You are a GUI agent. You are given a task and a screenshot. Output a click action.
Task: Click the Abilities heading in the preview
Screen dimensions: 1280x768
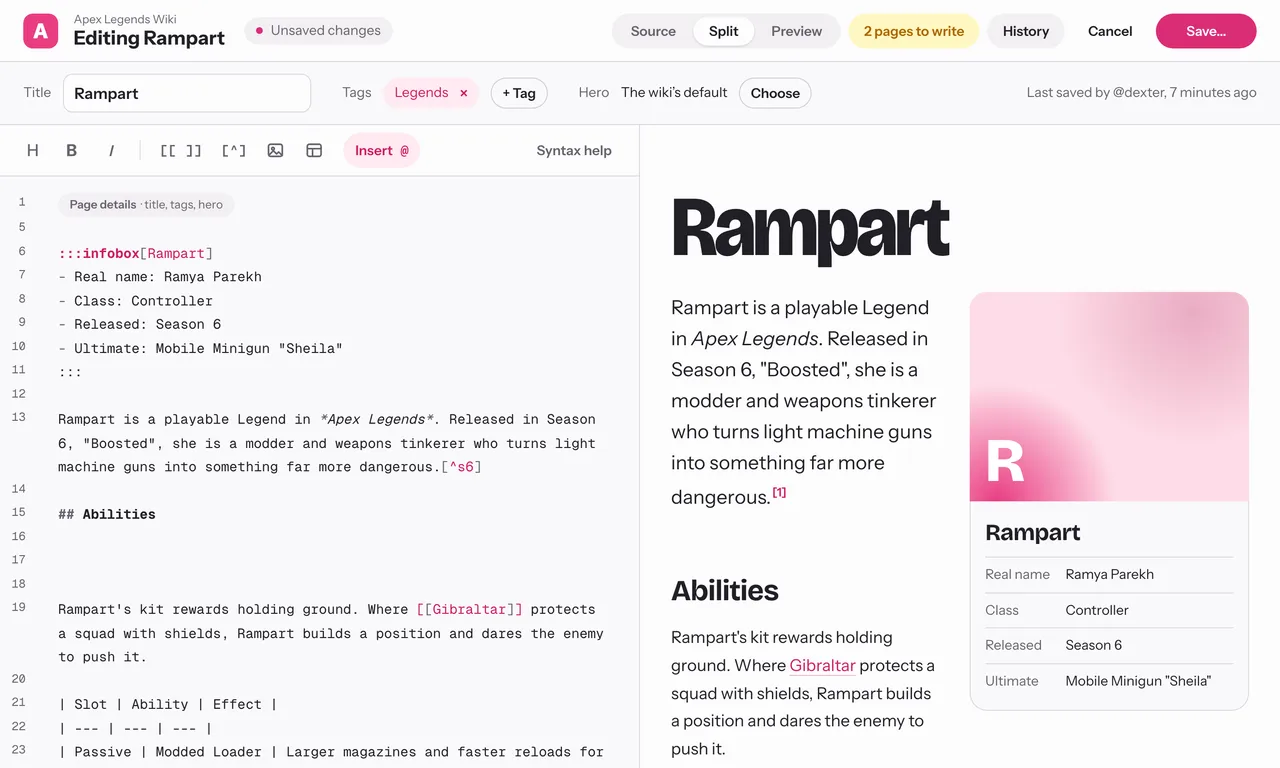725,590
